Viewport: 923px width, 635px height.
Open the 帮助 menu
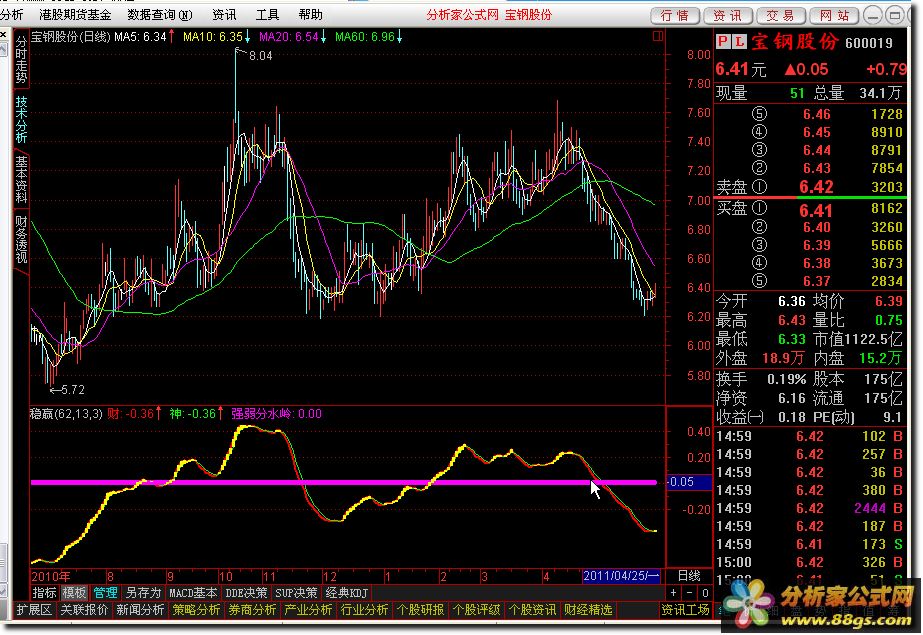pos(310,15)
